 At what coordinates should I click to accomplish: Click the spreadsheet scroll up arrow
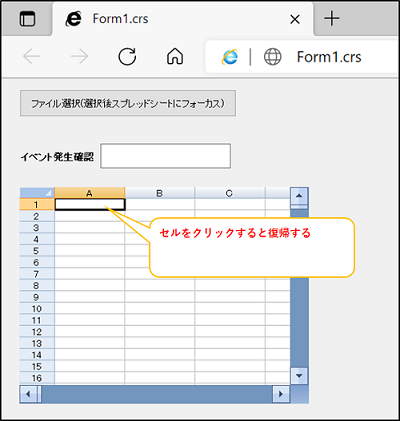(x=299, y=196)
